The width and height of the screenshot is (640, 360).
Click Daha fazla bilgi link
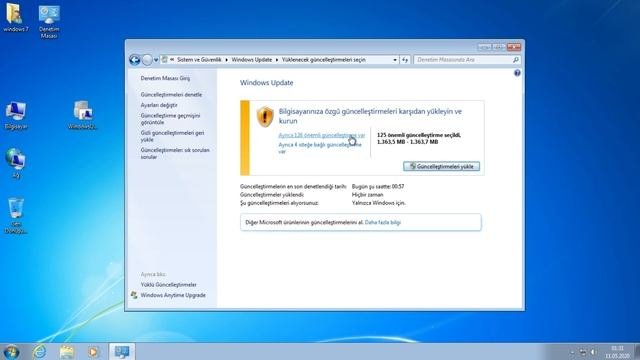coord(382,222)
